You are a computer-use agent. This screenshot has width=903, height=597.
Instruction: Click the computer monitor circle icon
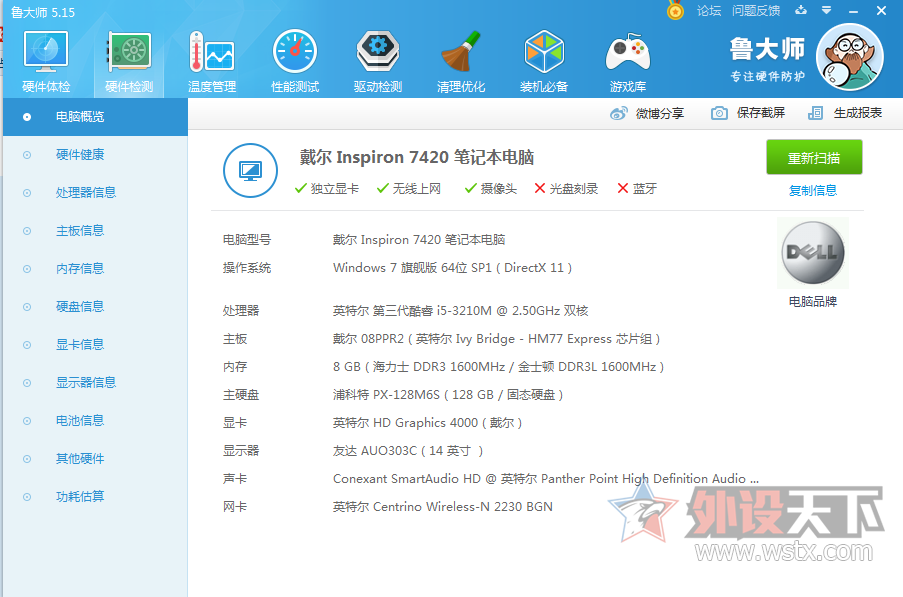(250, 170)
